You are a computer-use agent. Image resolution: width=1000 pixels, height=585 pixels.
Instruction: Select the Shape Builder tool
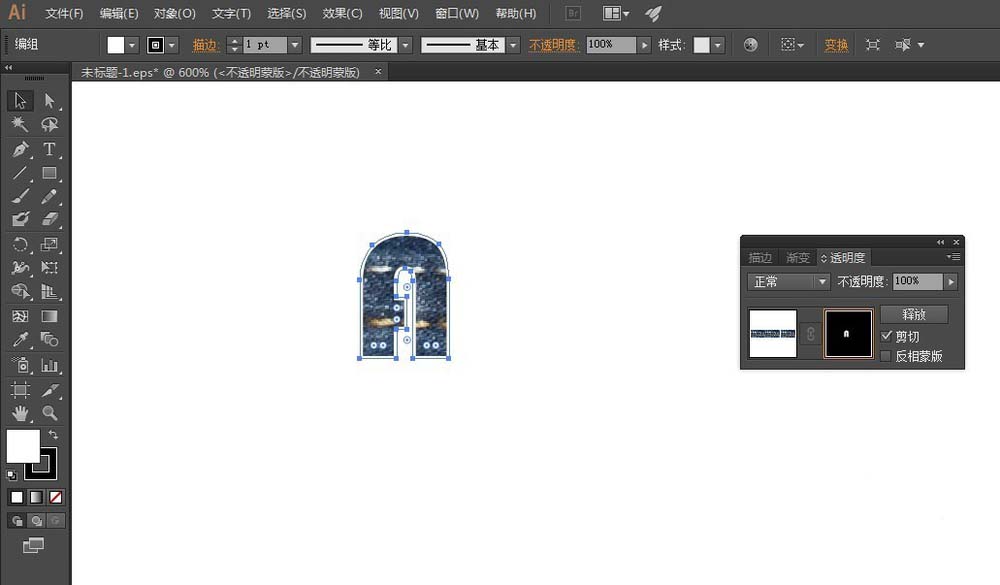point(20,292)
